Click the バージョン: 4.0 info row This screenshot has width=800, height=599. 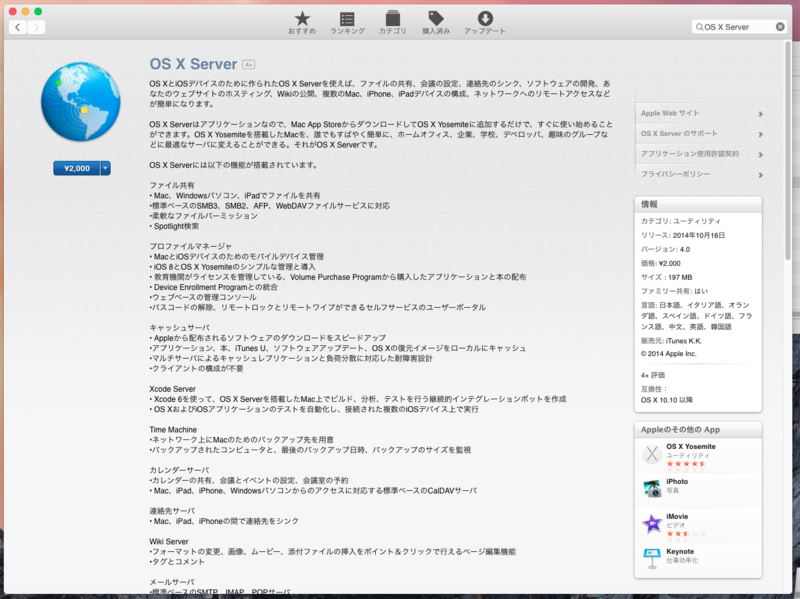(665, 249)
